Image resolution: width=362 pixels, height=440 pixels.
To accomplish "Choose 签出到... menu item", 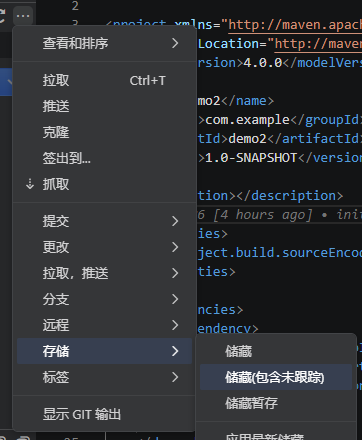I will point(104,158).
